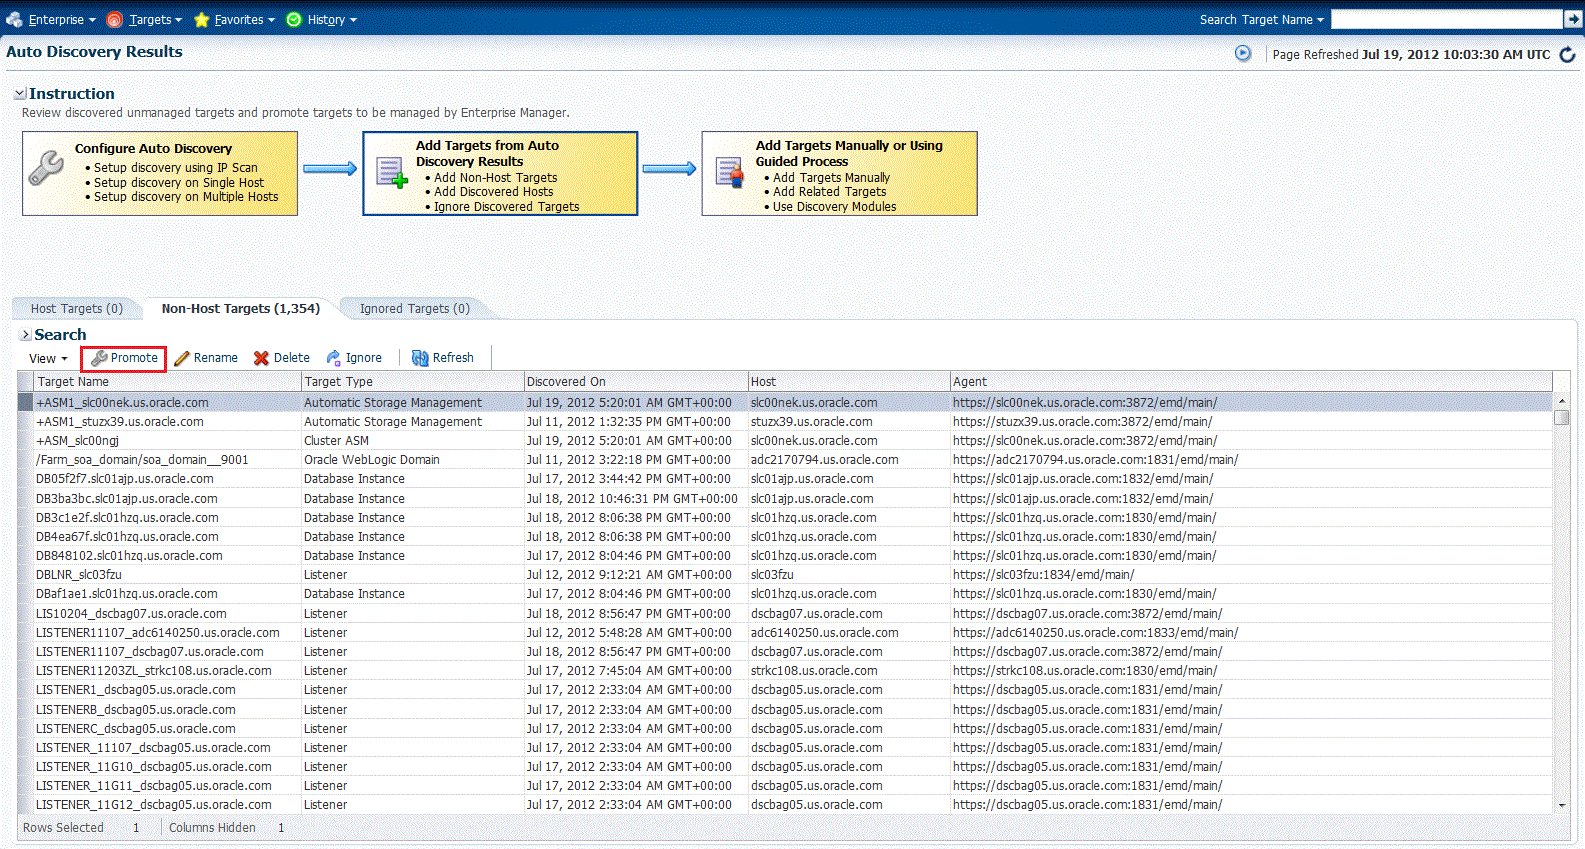This screenshot has width=1585, height=849.
Task: Click the Host column header
Action: pos(849,381)
